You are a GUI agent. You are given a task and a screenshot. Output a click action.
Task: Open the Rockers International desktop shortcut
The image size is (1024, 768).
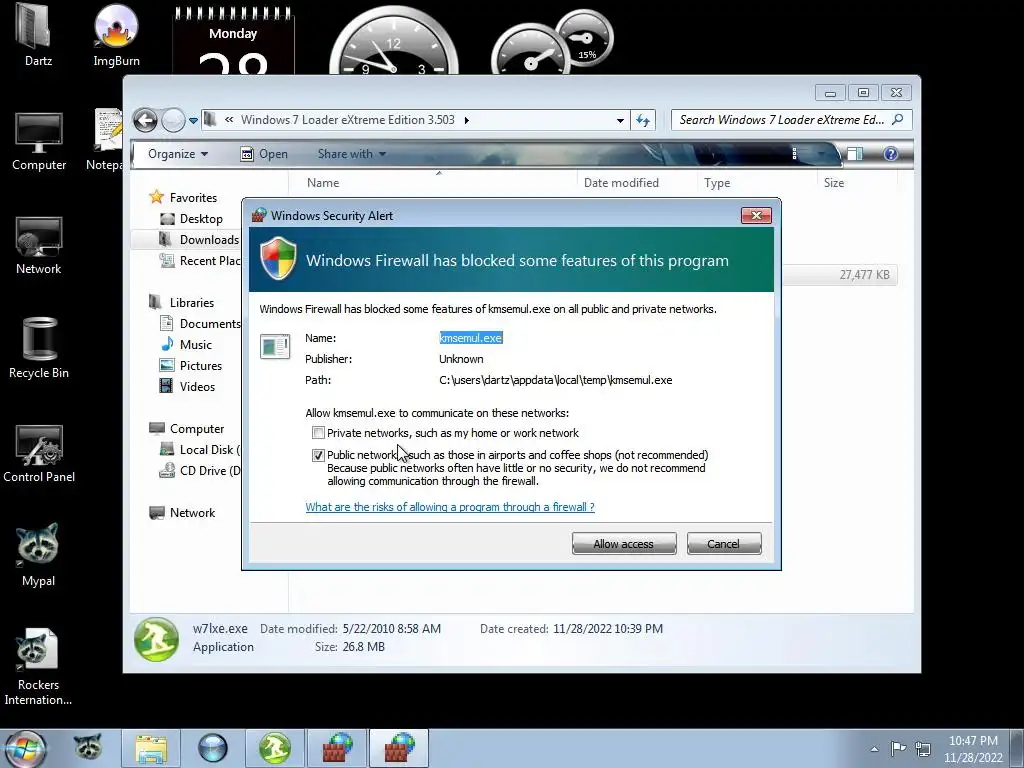point(38,667)
